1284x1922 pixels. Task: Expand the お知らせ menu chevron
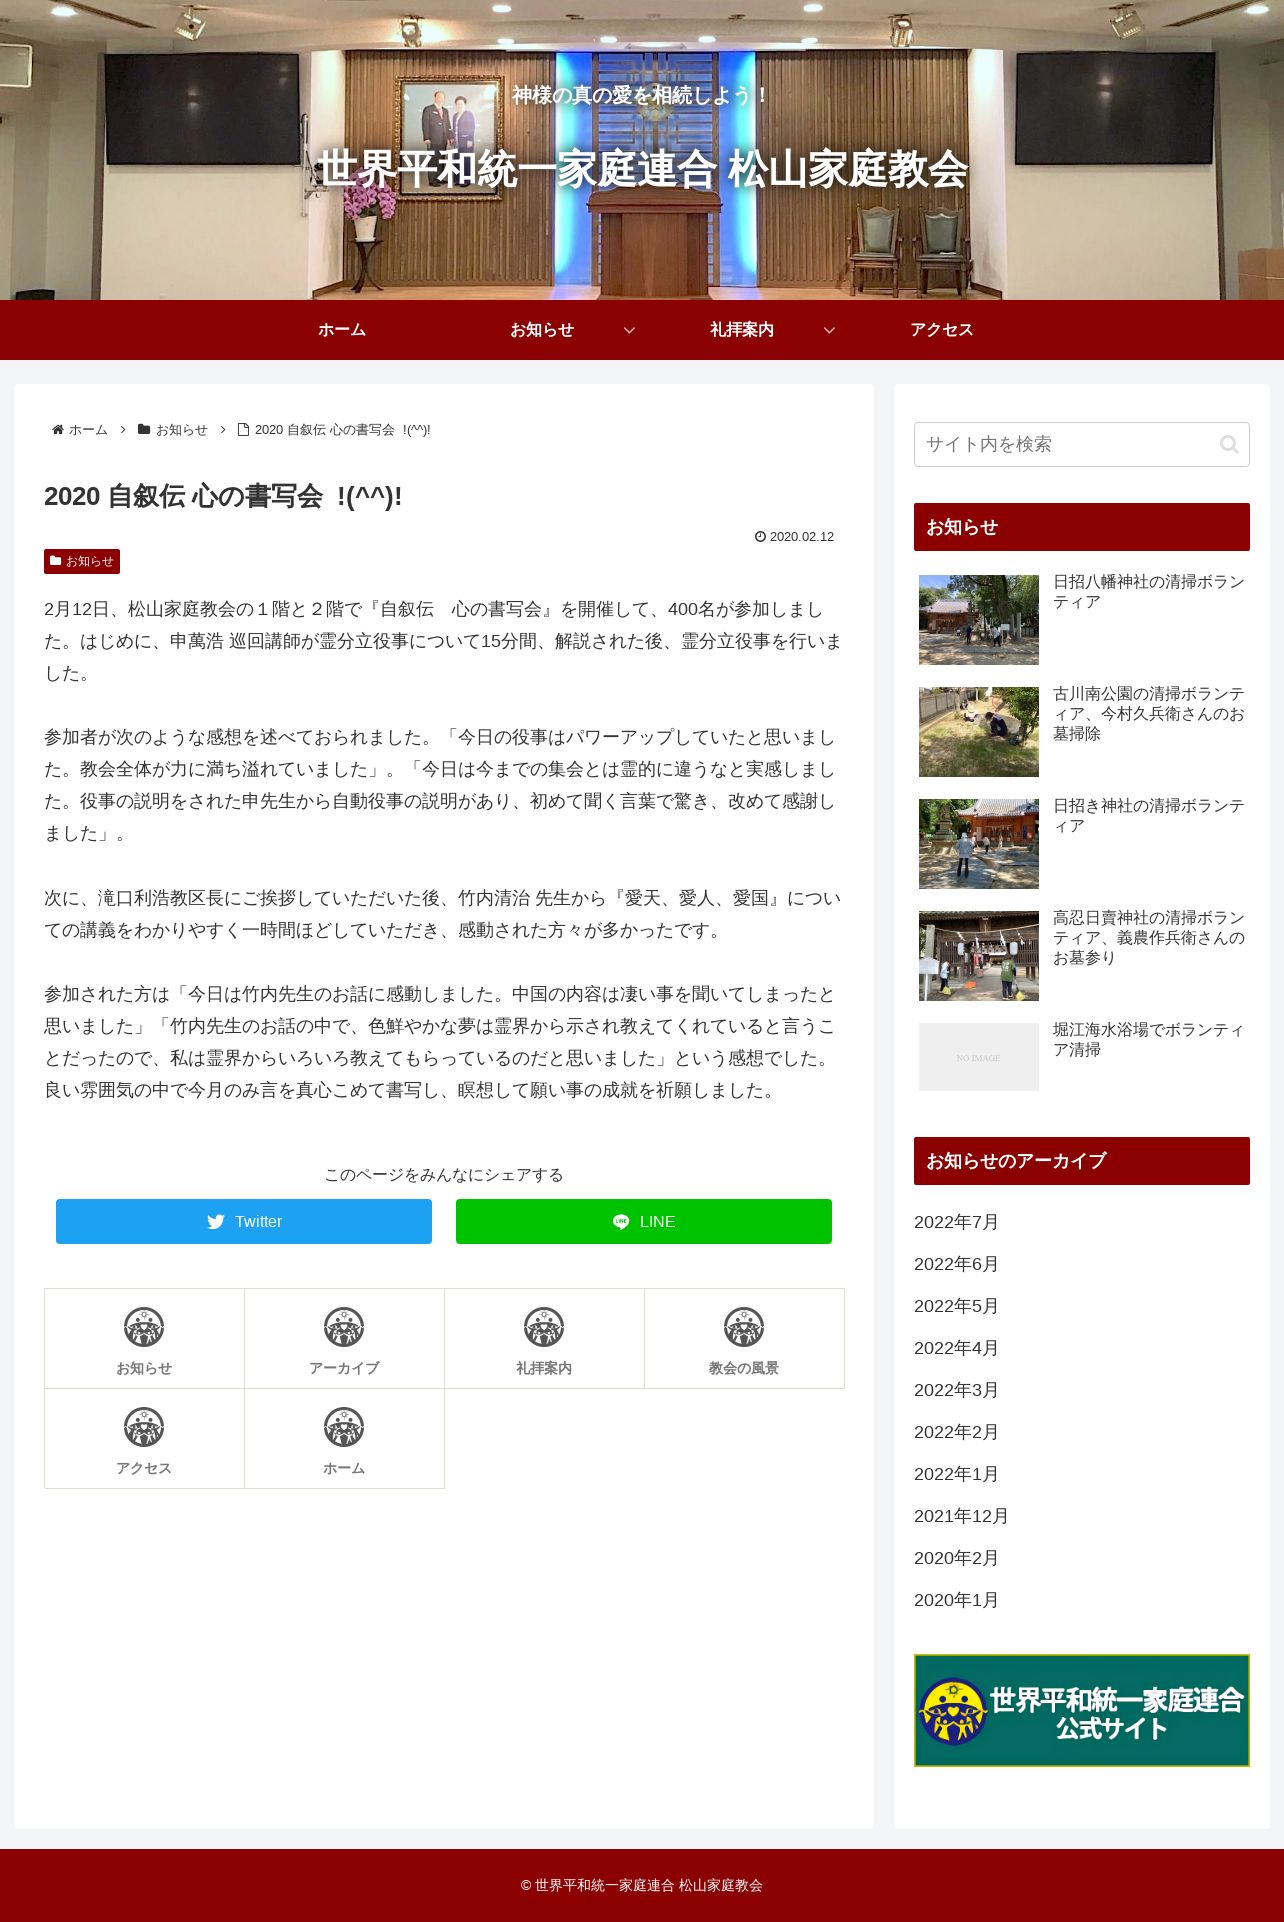(x=629, y=330)
